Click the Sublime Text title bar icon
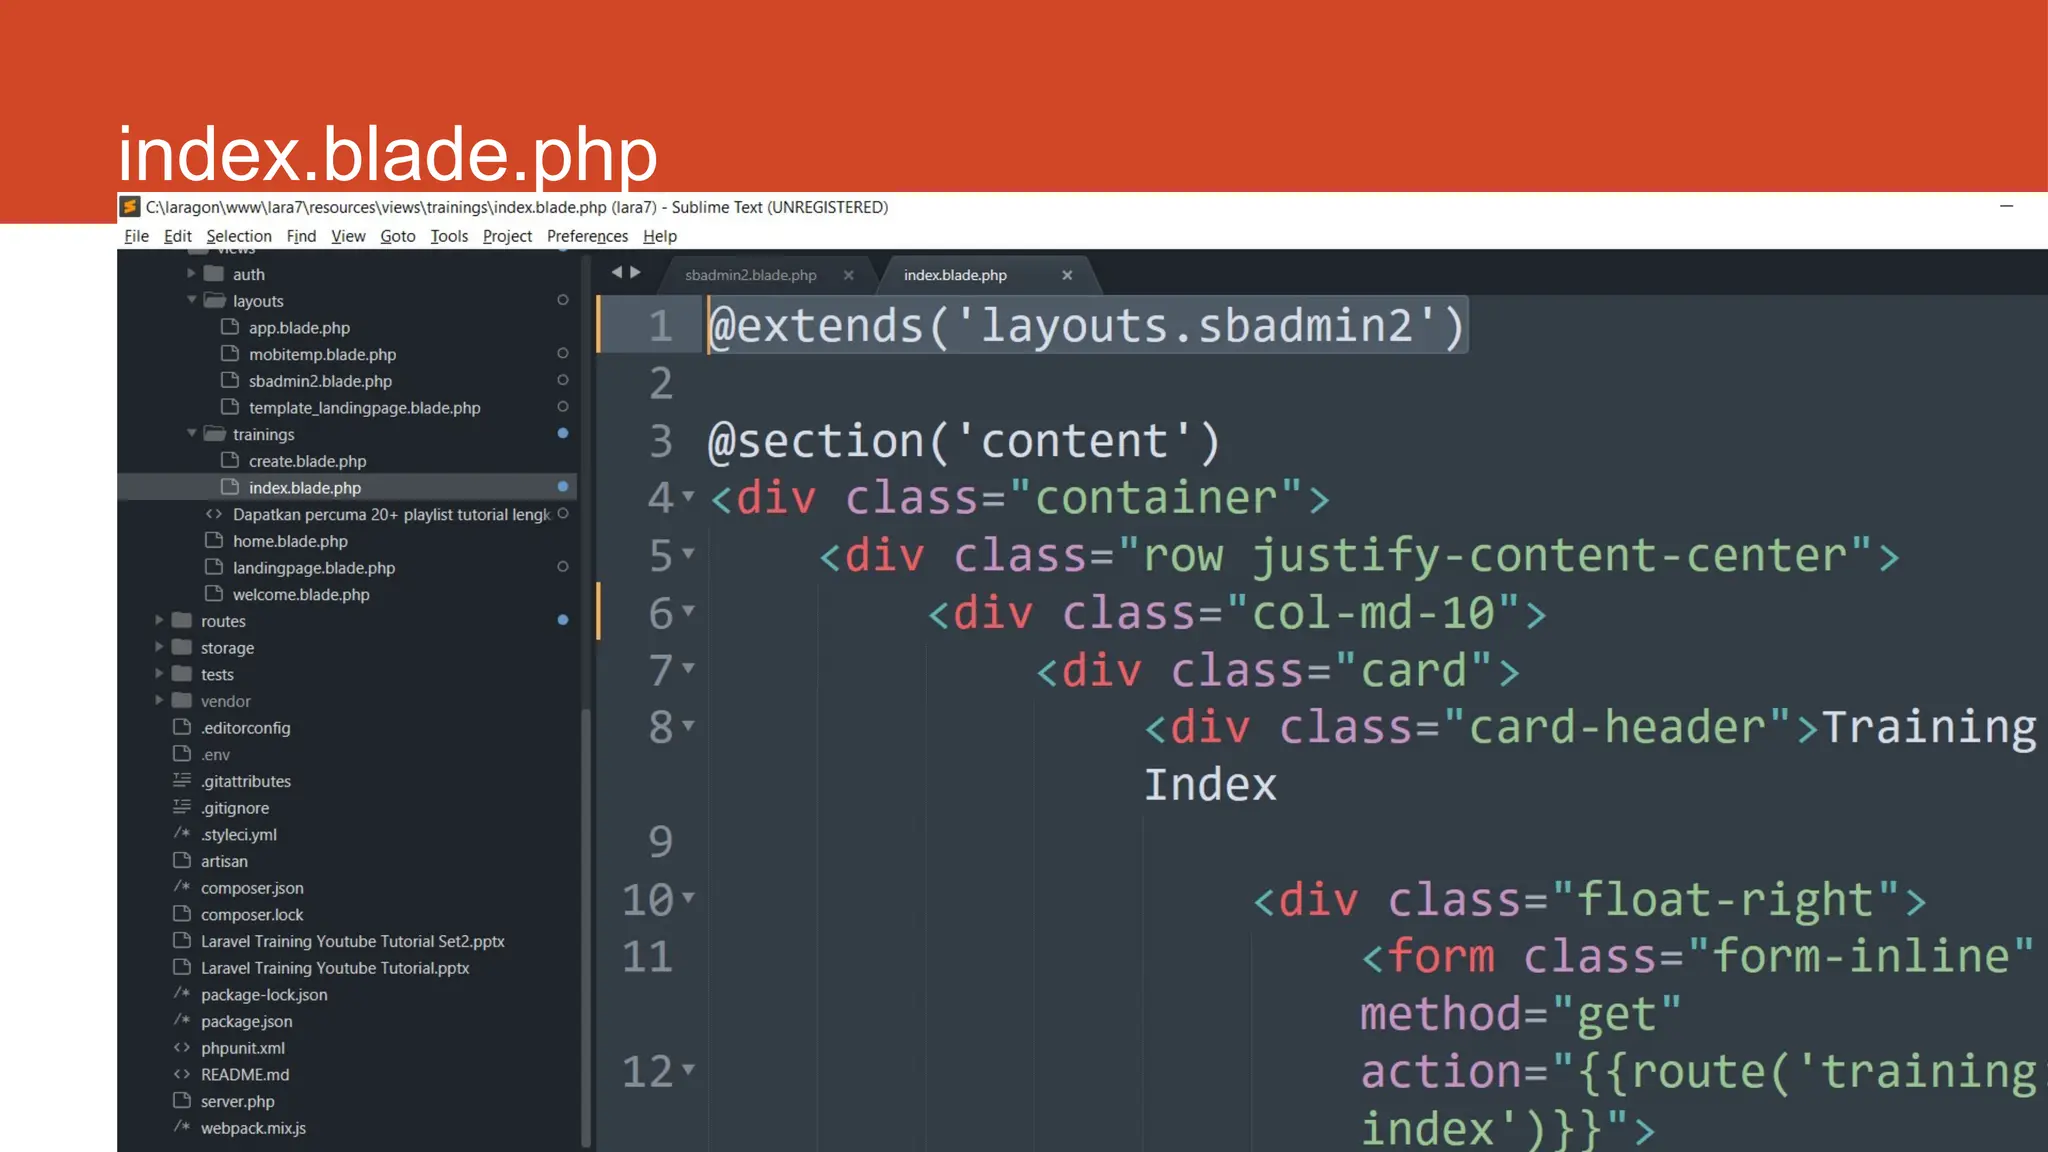 point(130,207)
